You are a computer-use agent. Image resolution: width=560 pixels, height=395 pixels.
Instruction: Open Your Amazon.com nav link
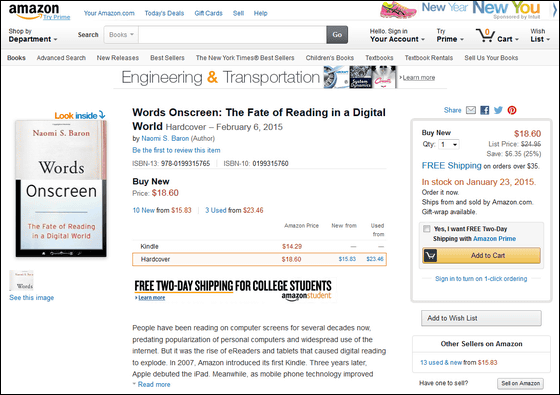pos(109,13)
